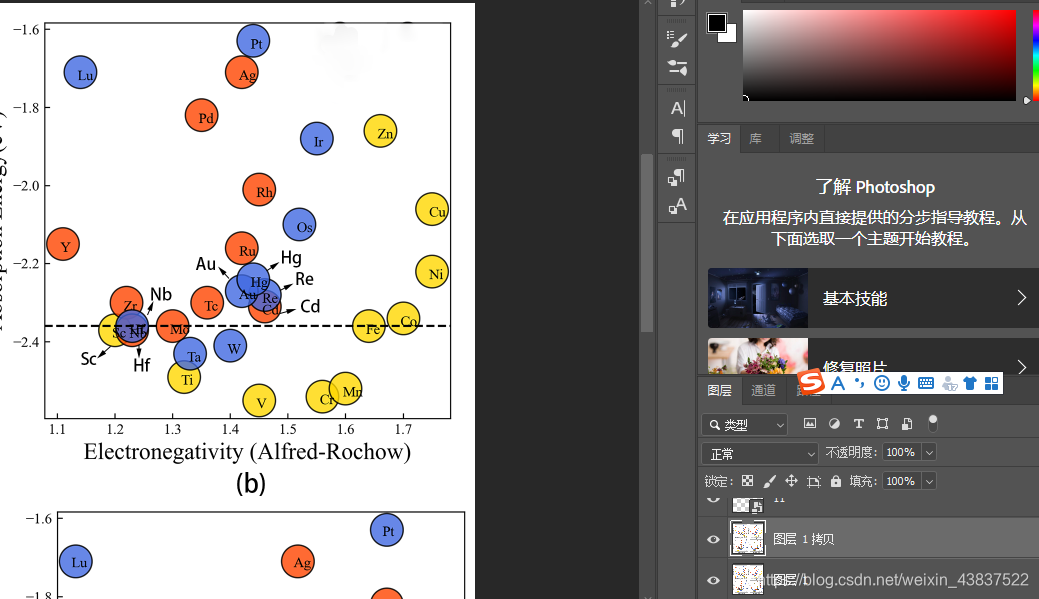Hide the bottom 图层 1 layer
The height and width of the screenshot is (599, 1039).
713,580
